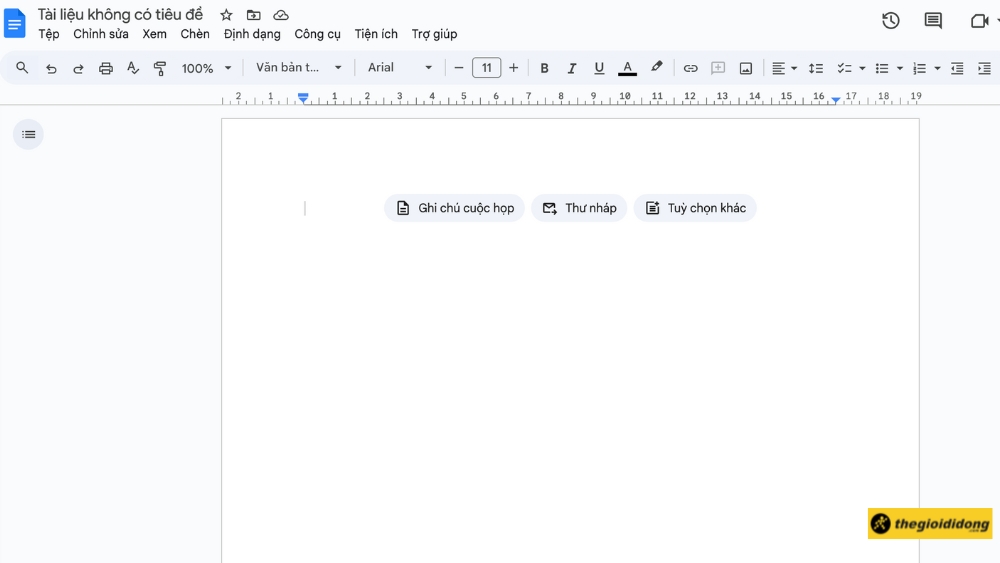Toggle italic text formatting
The width and height of the screenshot is (1000, 563).
tap(572, 68)
